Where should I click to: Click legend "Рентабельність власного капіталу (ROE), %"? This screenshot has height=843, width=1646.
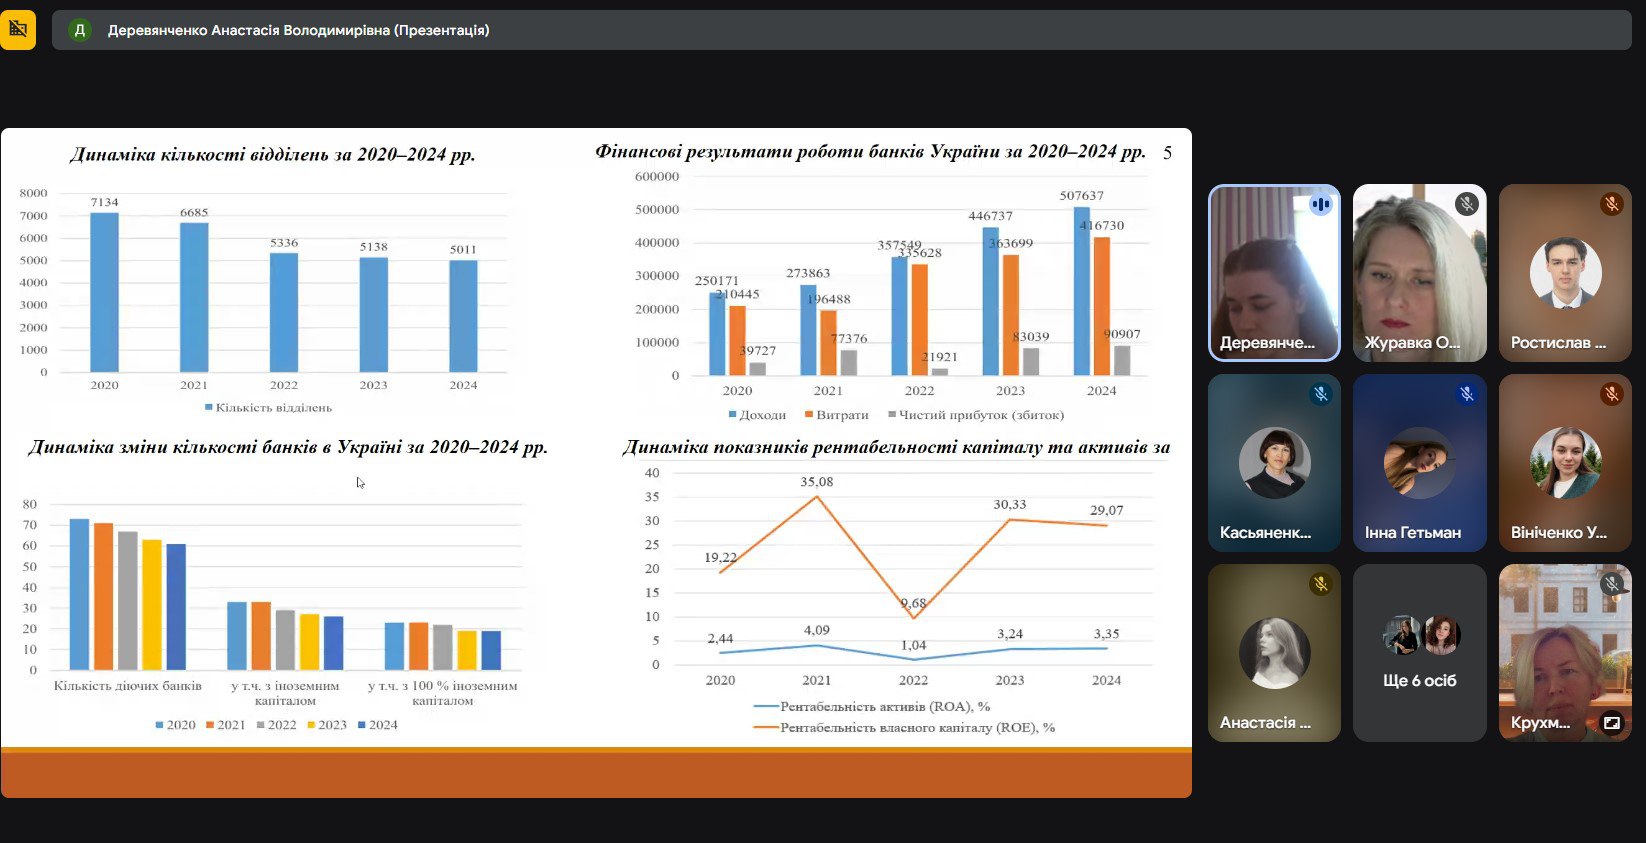(905, 727)
